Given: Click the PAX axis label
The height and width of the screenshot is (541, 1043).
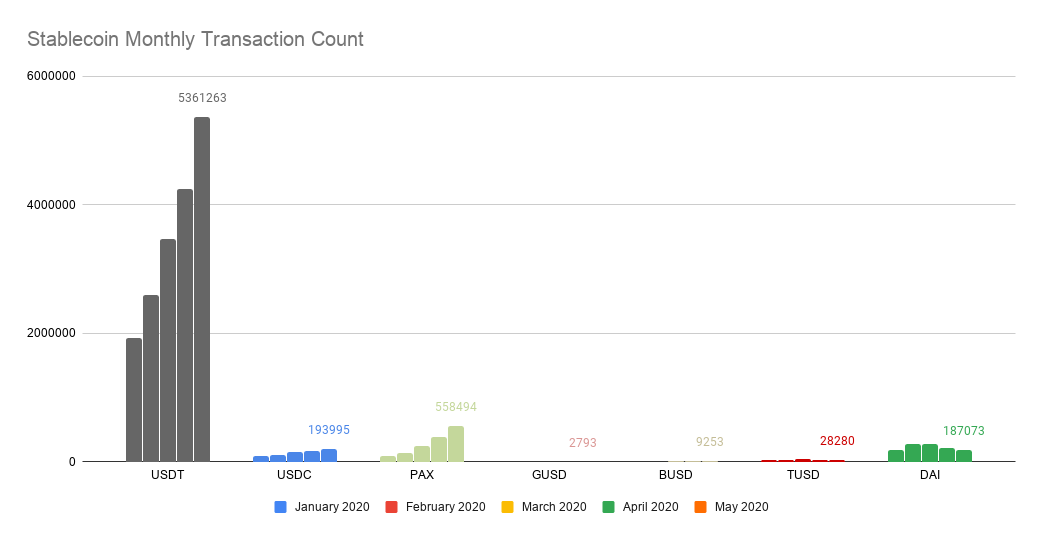Looking at the screenshot, I should (422, 475).
